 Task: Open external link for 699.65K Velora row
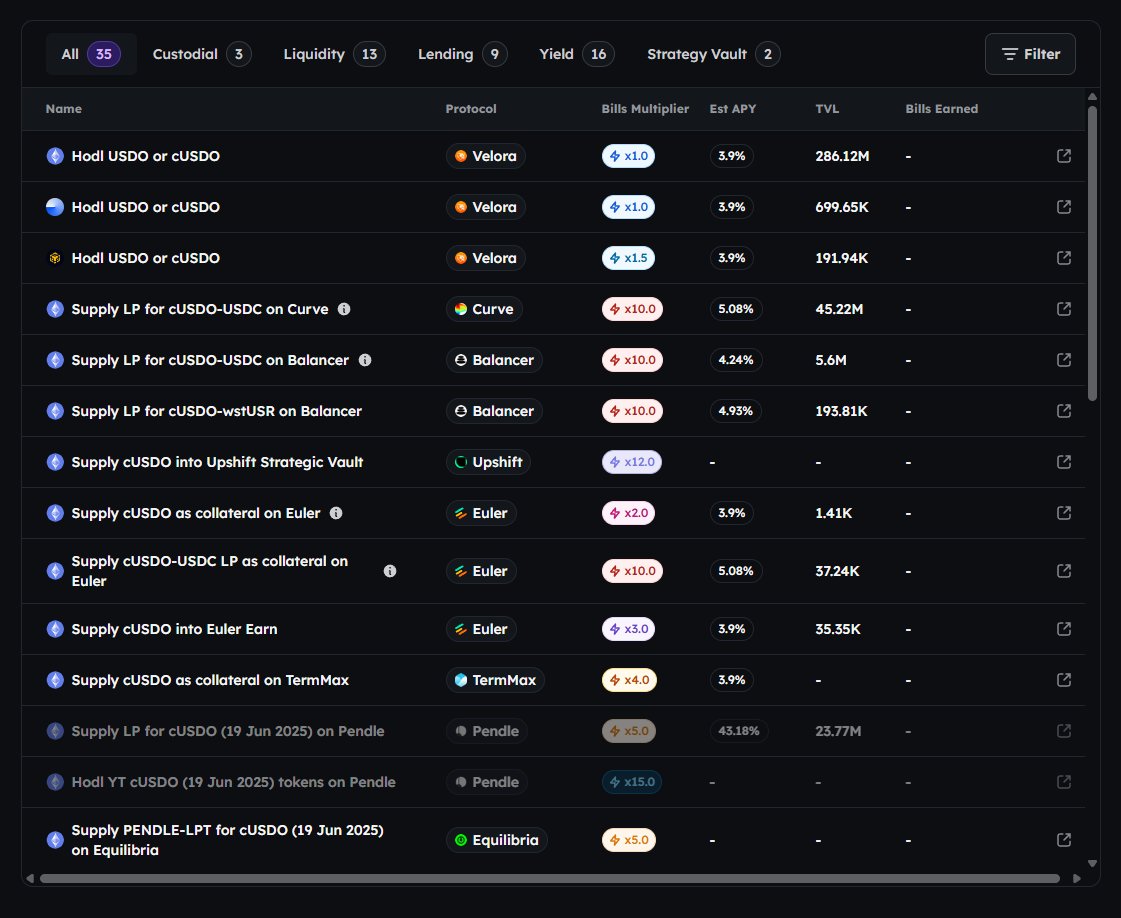pyautogui.click(x=1064, y=207)
